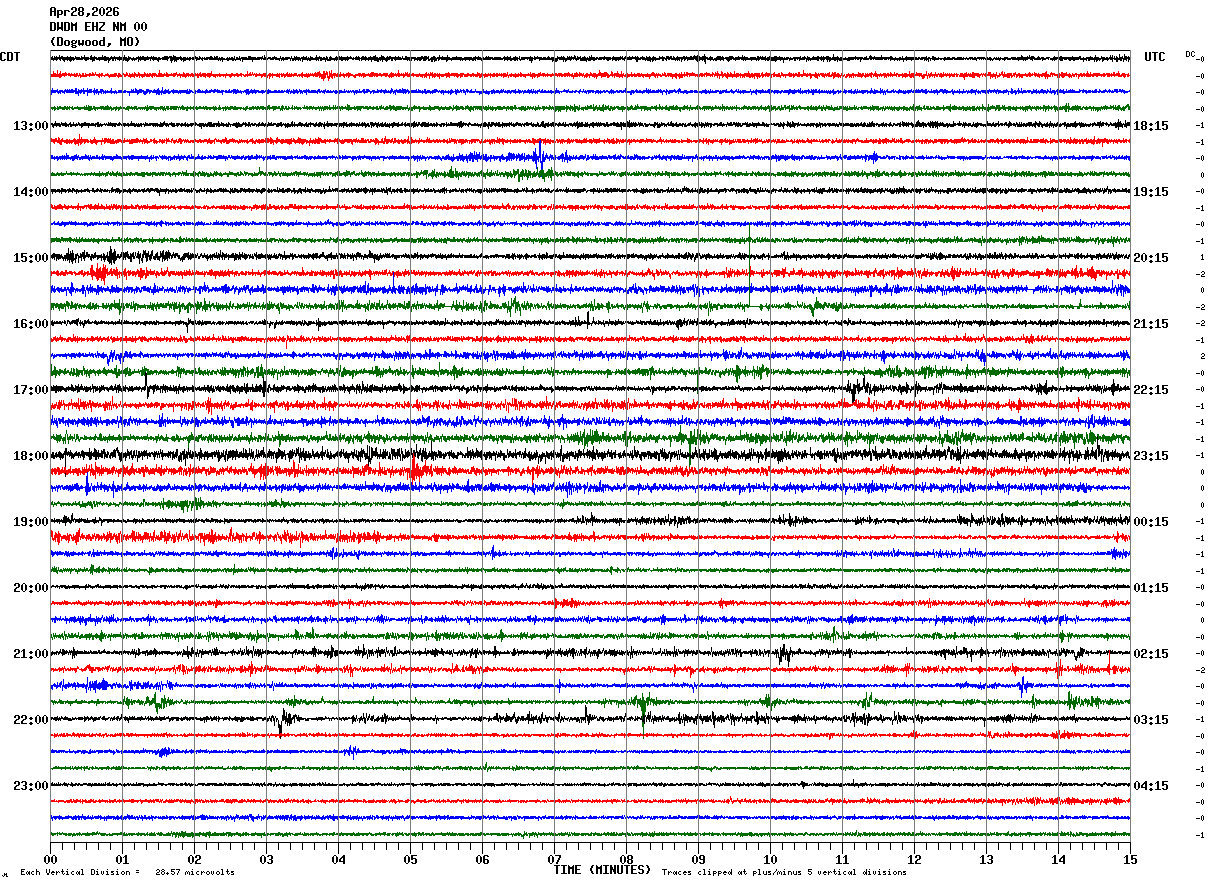Click the Each Vertical Division microvolts note
Image resolution: width=1210 pixels, height=886 pixels.
[127, 872]
